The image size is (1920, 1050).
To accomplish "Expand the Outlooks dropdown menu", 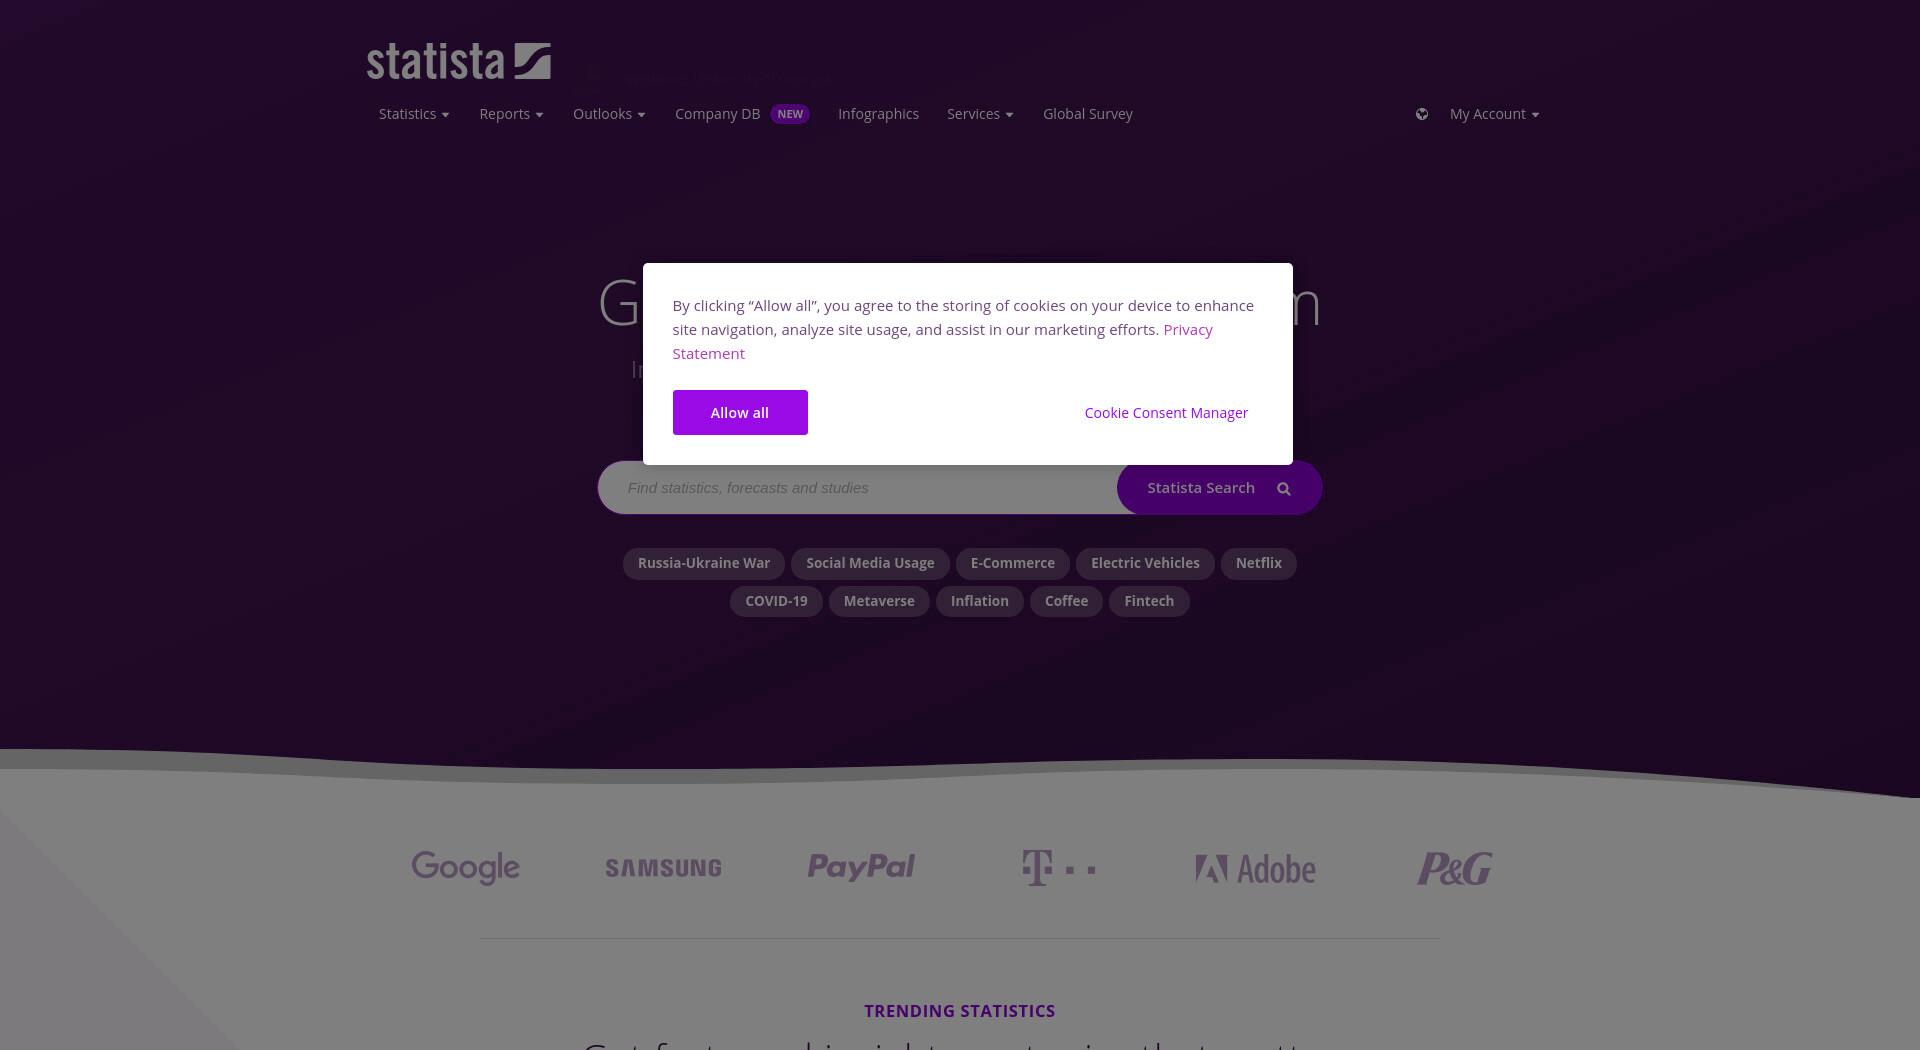I will coord(609,114).
